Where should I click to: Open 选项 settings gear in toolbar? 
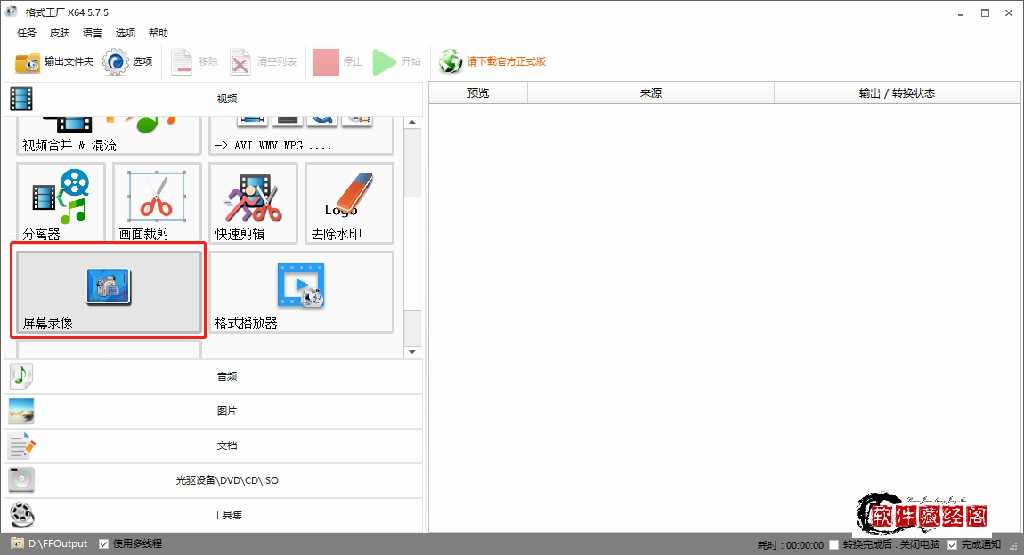(x=127, y=62)
